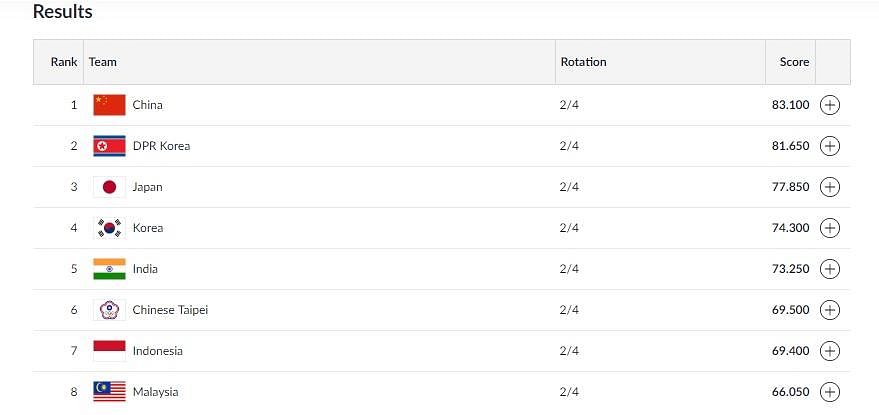This screenshot has height=415, width=879.
Task: Click the India flag icon
Action: click(x=109, y=269)
